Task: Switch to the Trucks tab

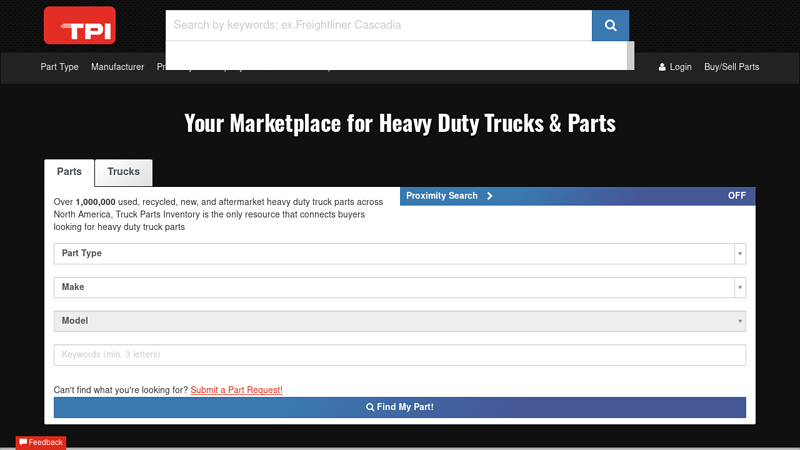Action: click(123, 172)
